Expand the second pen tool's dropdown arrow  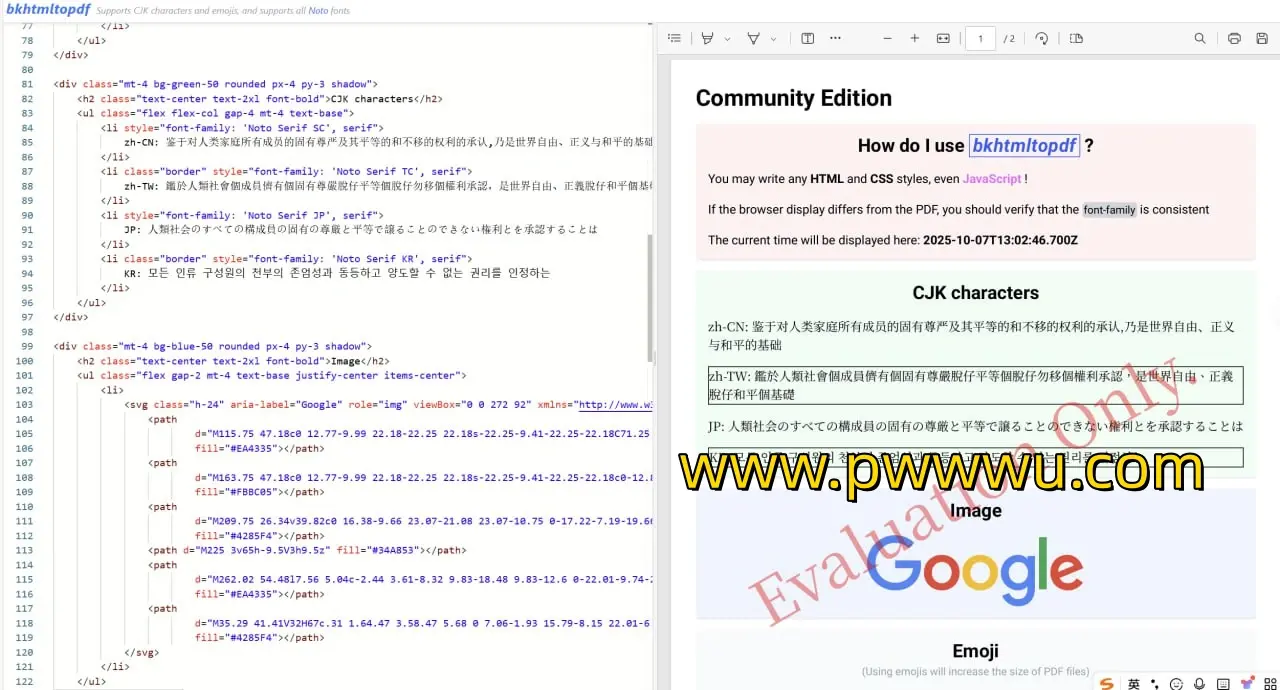coord(773,39)
